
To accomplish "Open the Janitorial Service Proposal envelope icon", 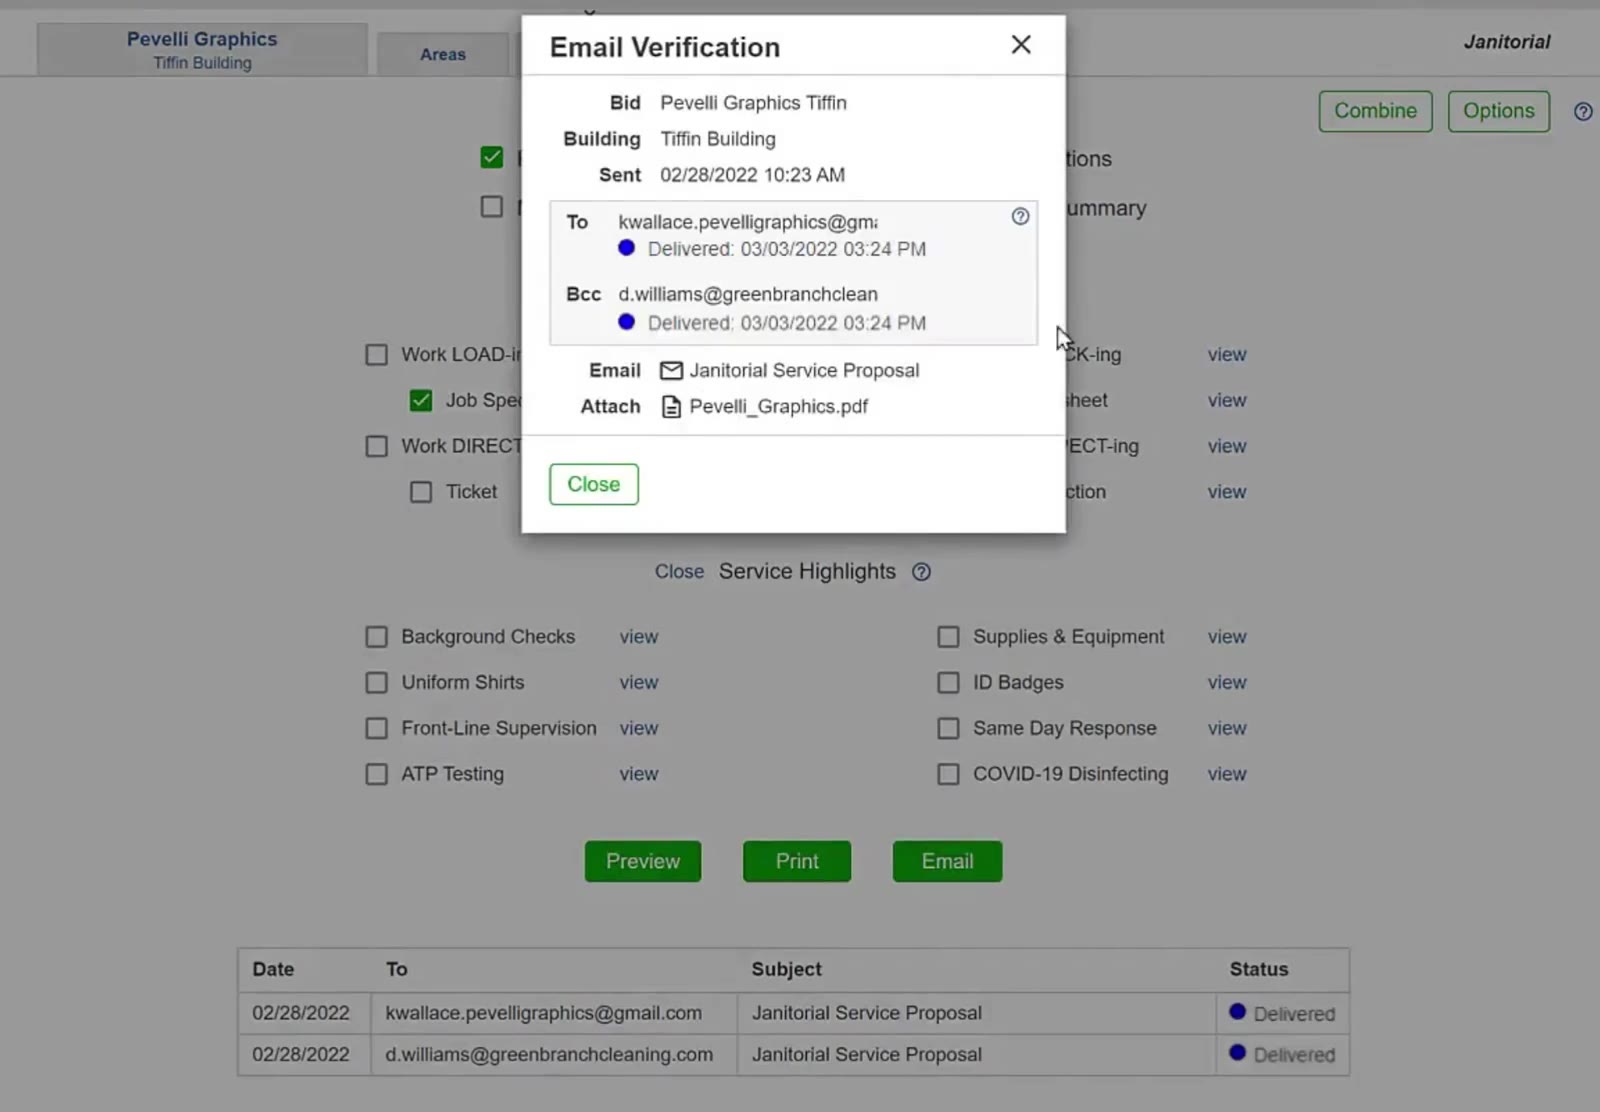I will 671,371.
